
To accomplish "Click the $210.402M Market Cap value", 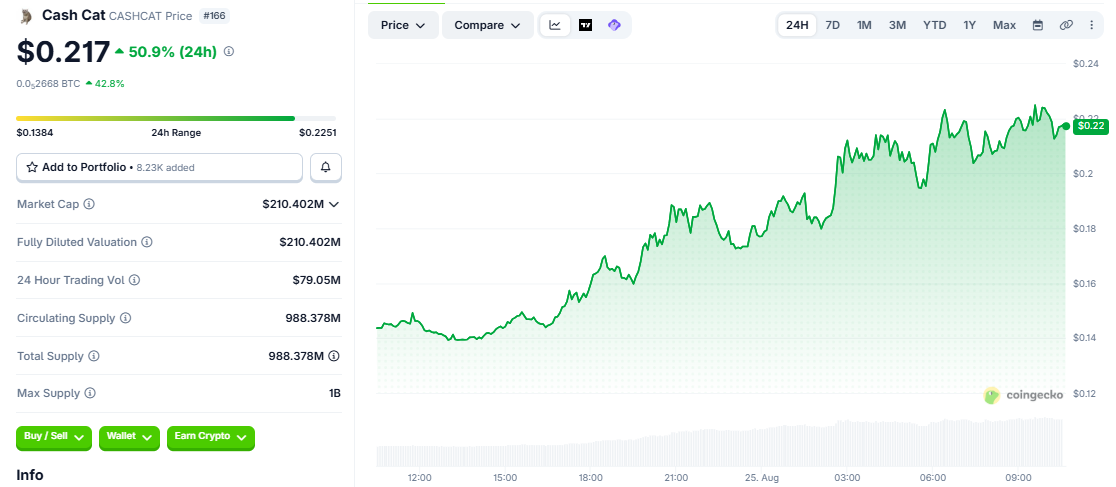I will coord(293,204).
